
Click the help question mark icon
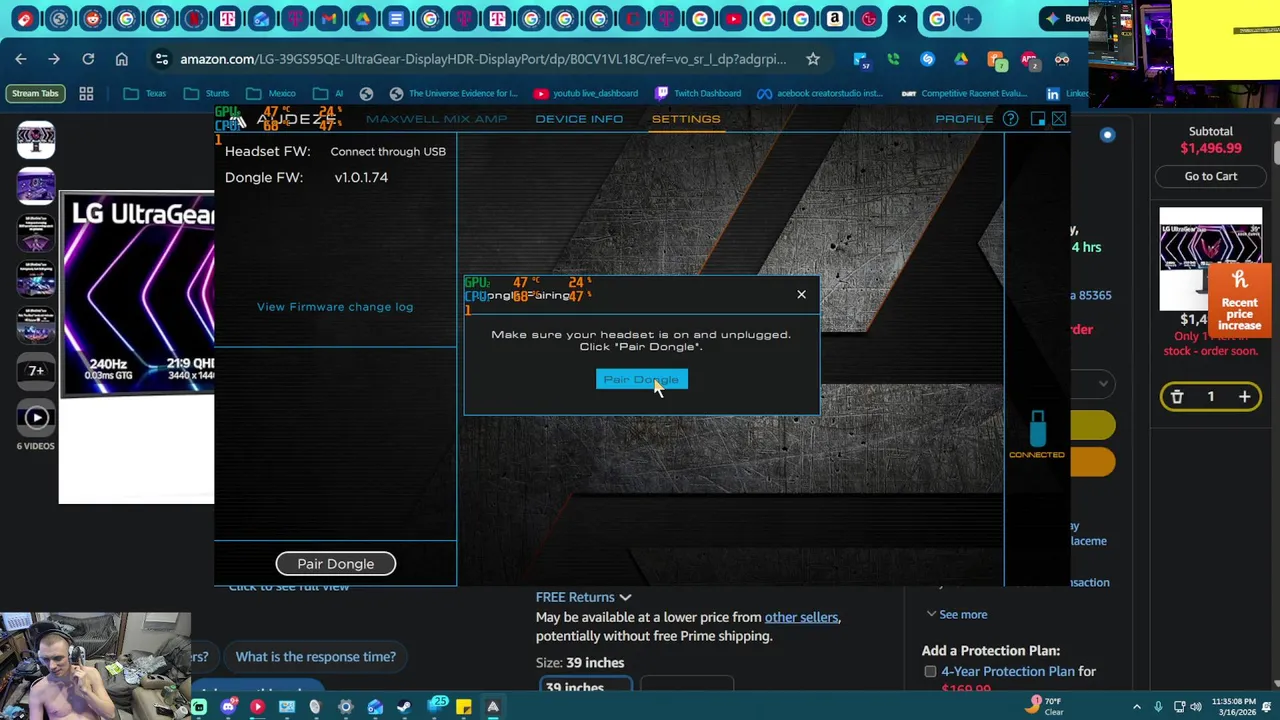(1011, 119)
